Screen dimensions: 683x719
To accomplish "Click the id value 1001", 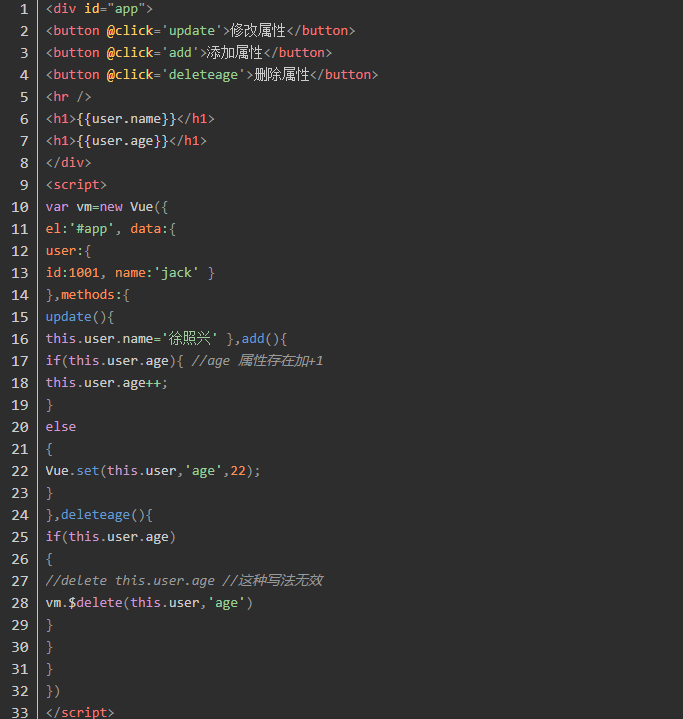I will tap(83, 273).
